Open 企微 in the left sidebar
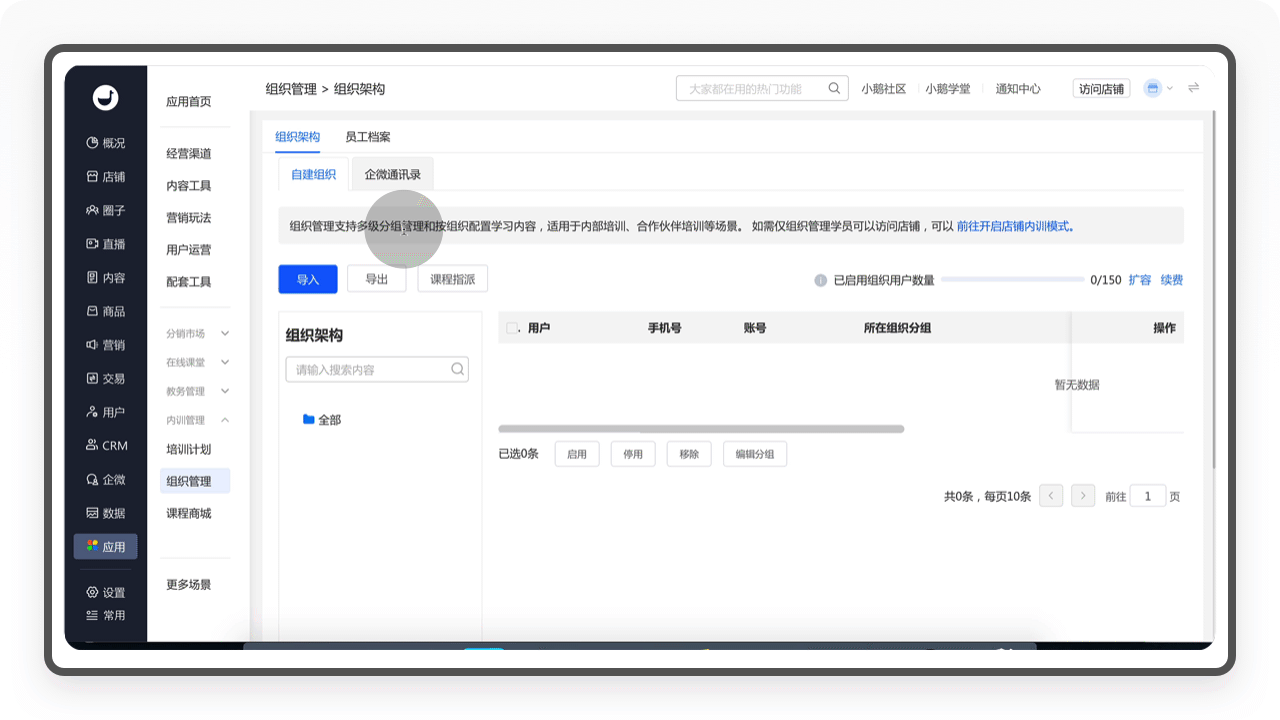 click(106, 480)
